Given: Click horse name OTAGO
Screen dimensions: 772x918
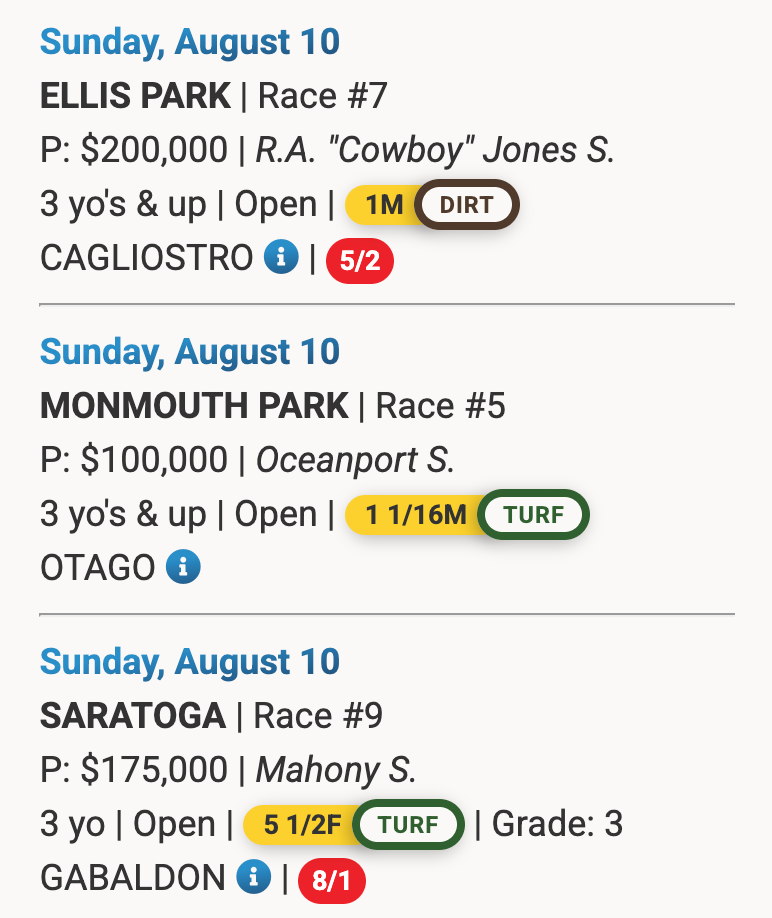Looking at the screenshot, I should pos(97,568).
